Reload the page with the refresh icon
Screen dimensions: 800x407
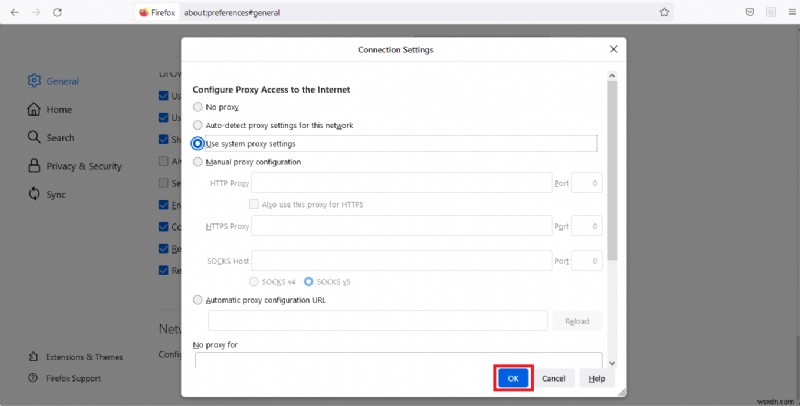click(58, 12)
